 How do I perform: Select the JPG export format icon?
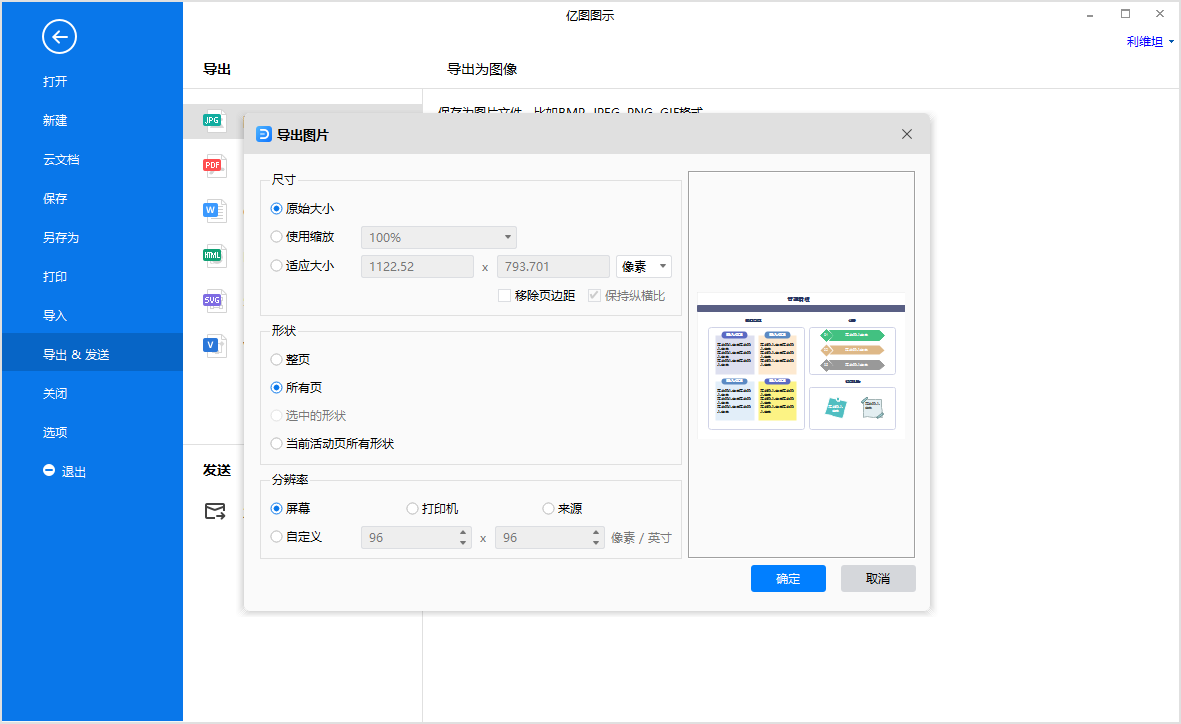pyautogui.click(x=214, y=121)
